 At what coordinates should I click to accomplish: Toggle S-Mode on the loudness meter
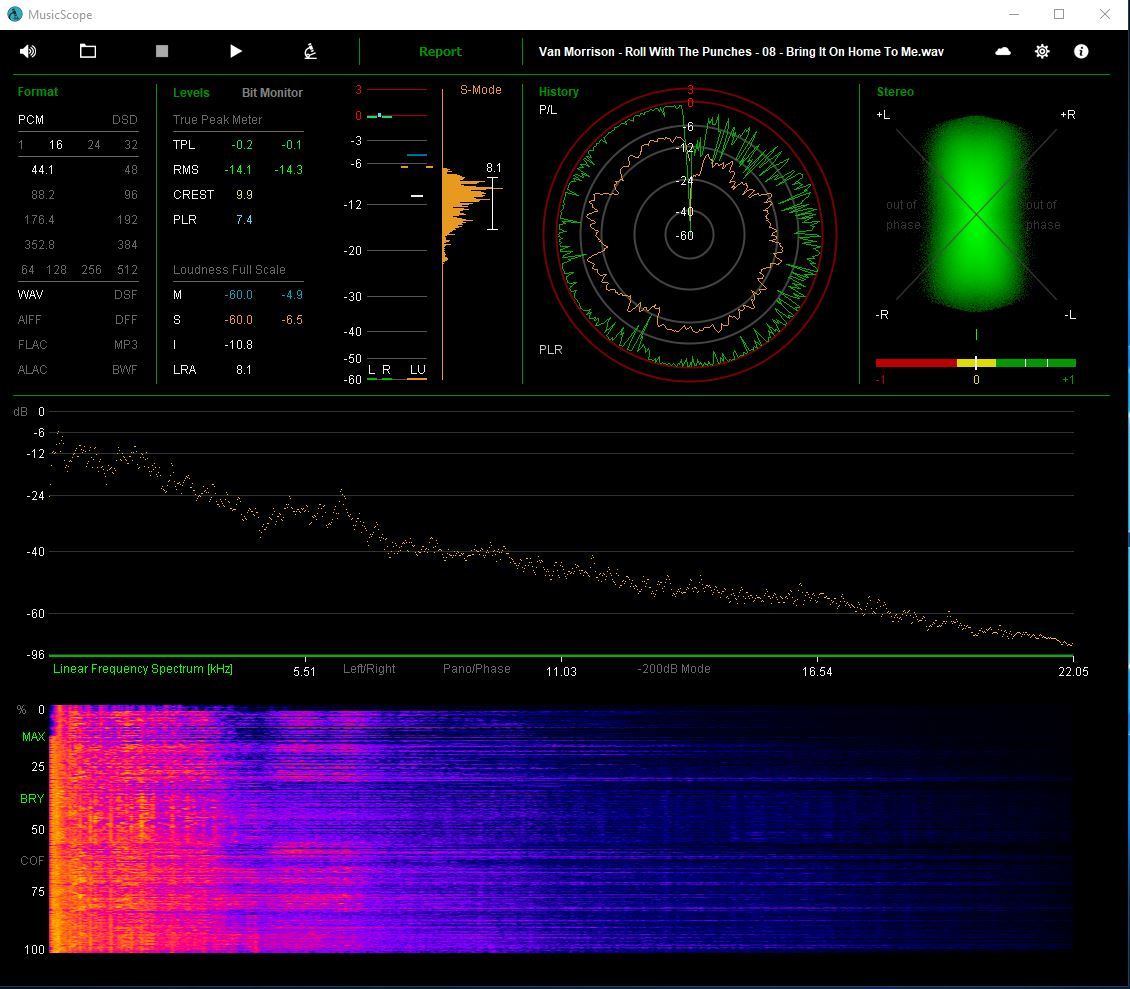click(x=480, y=90)
